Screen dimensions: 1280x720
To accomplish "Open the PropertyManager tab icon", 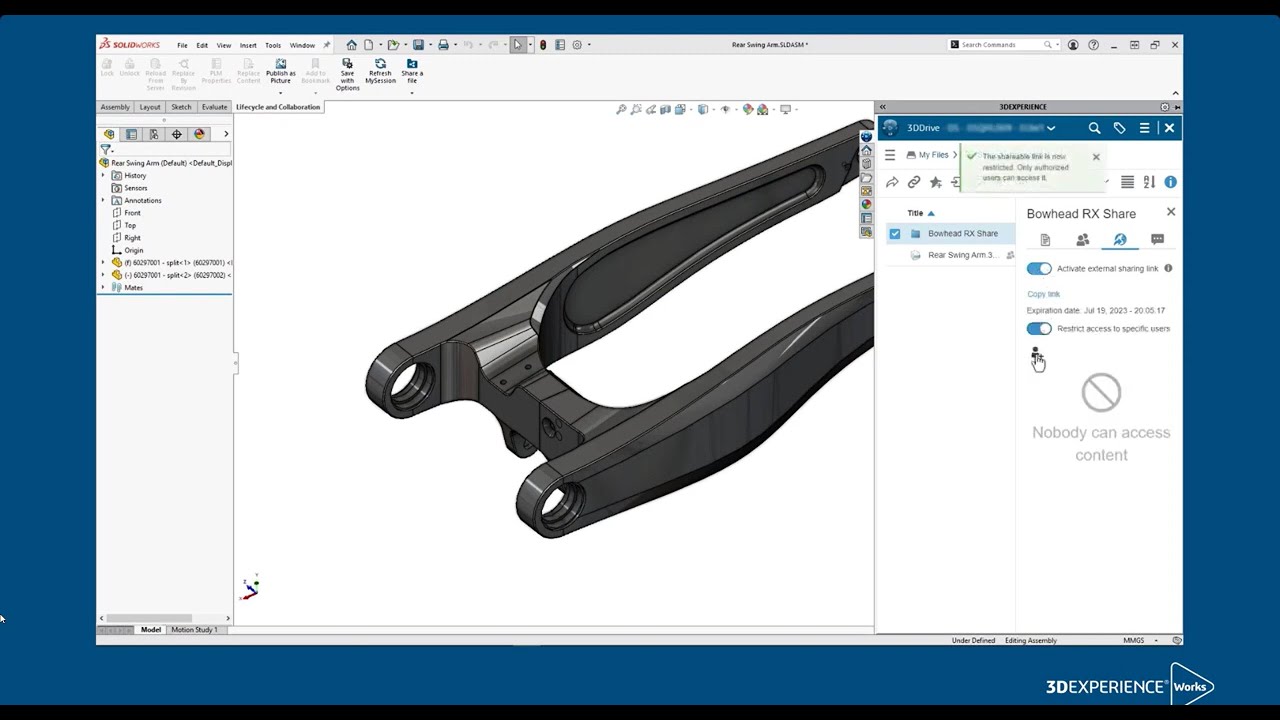I will (x=131, y=134).
